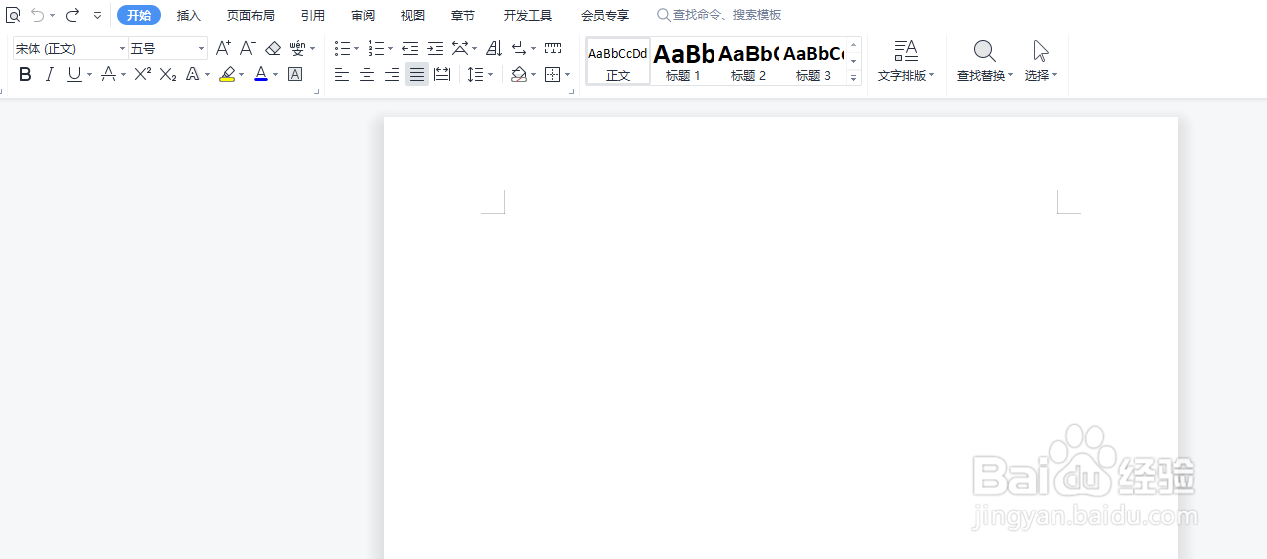Align text left
This screenshot has height=559, width=1267.
point(342,74)
